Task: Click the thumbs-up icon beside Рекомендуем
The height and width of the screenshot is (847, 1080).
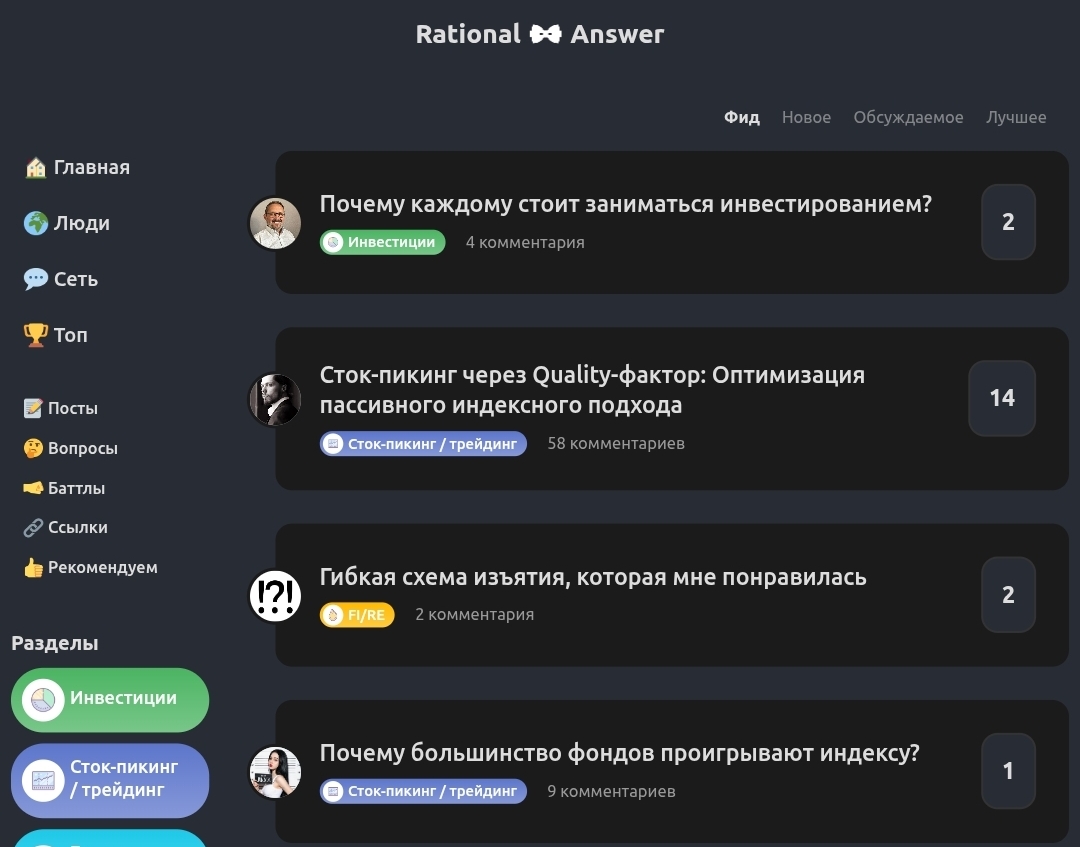Action: 33,567
